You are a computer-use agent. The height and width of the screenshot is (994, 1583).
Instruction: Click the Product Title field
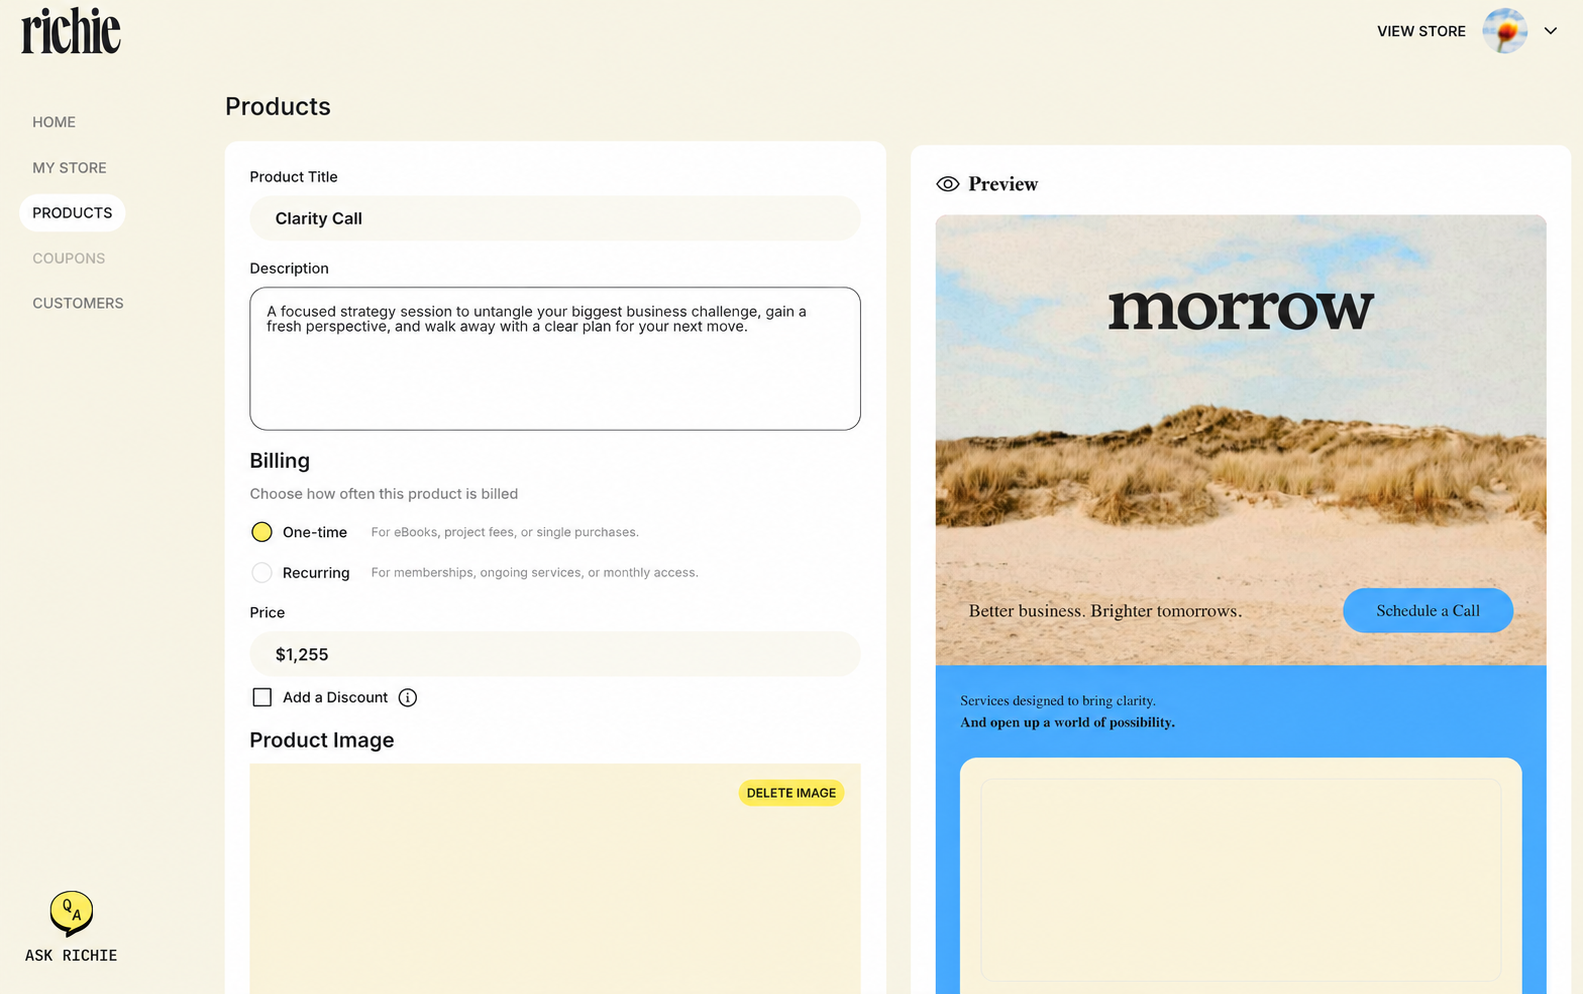pyautogui.click(x=555, y=218)
